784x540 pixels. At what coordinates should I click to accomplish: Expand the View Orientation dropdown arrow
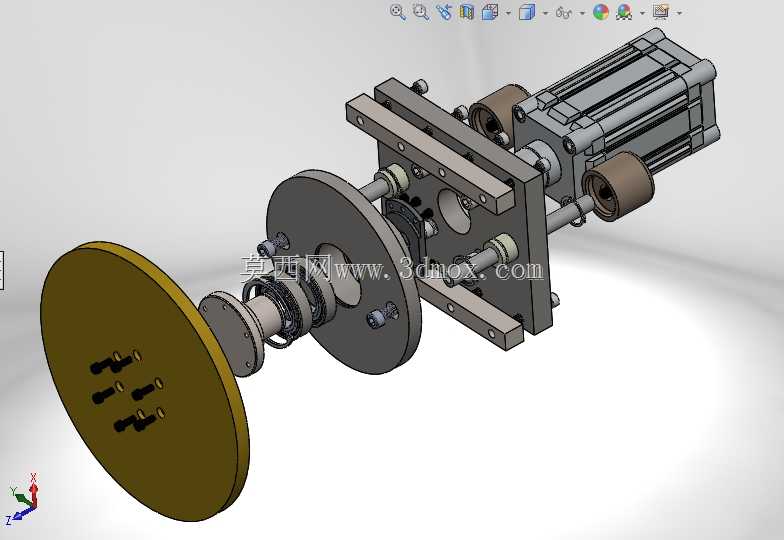tap(508, 14)
